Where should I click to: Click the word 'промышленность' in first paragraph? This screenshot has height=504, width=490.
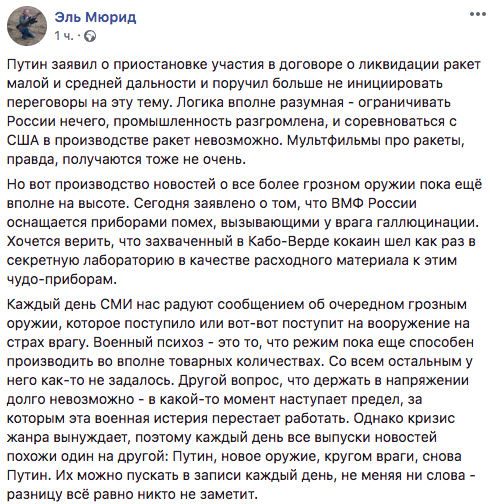click(x=173, y=122)
